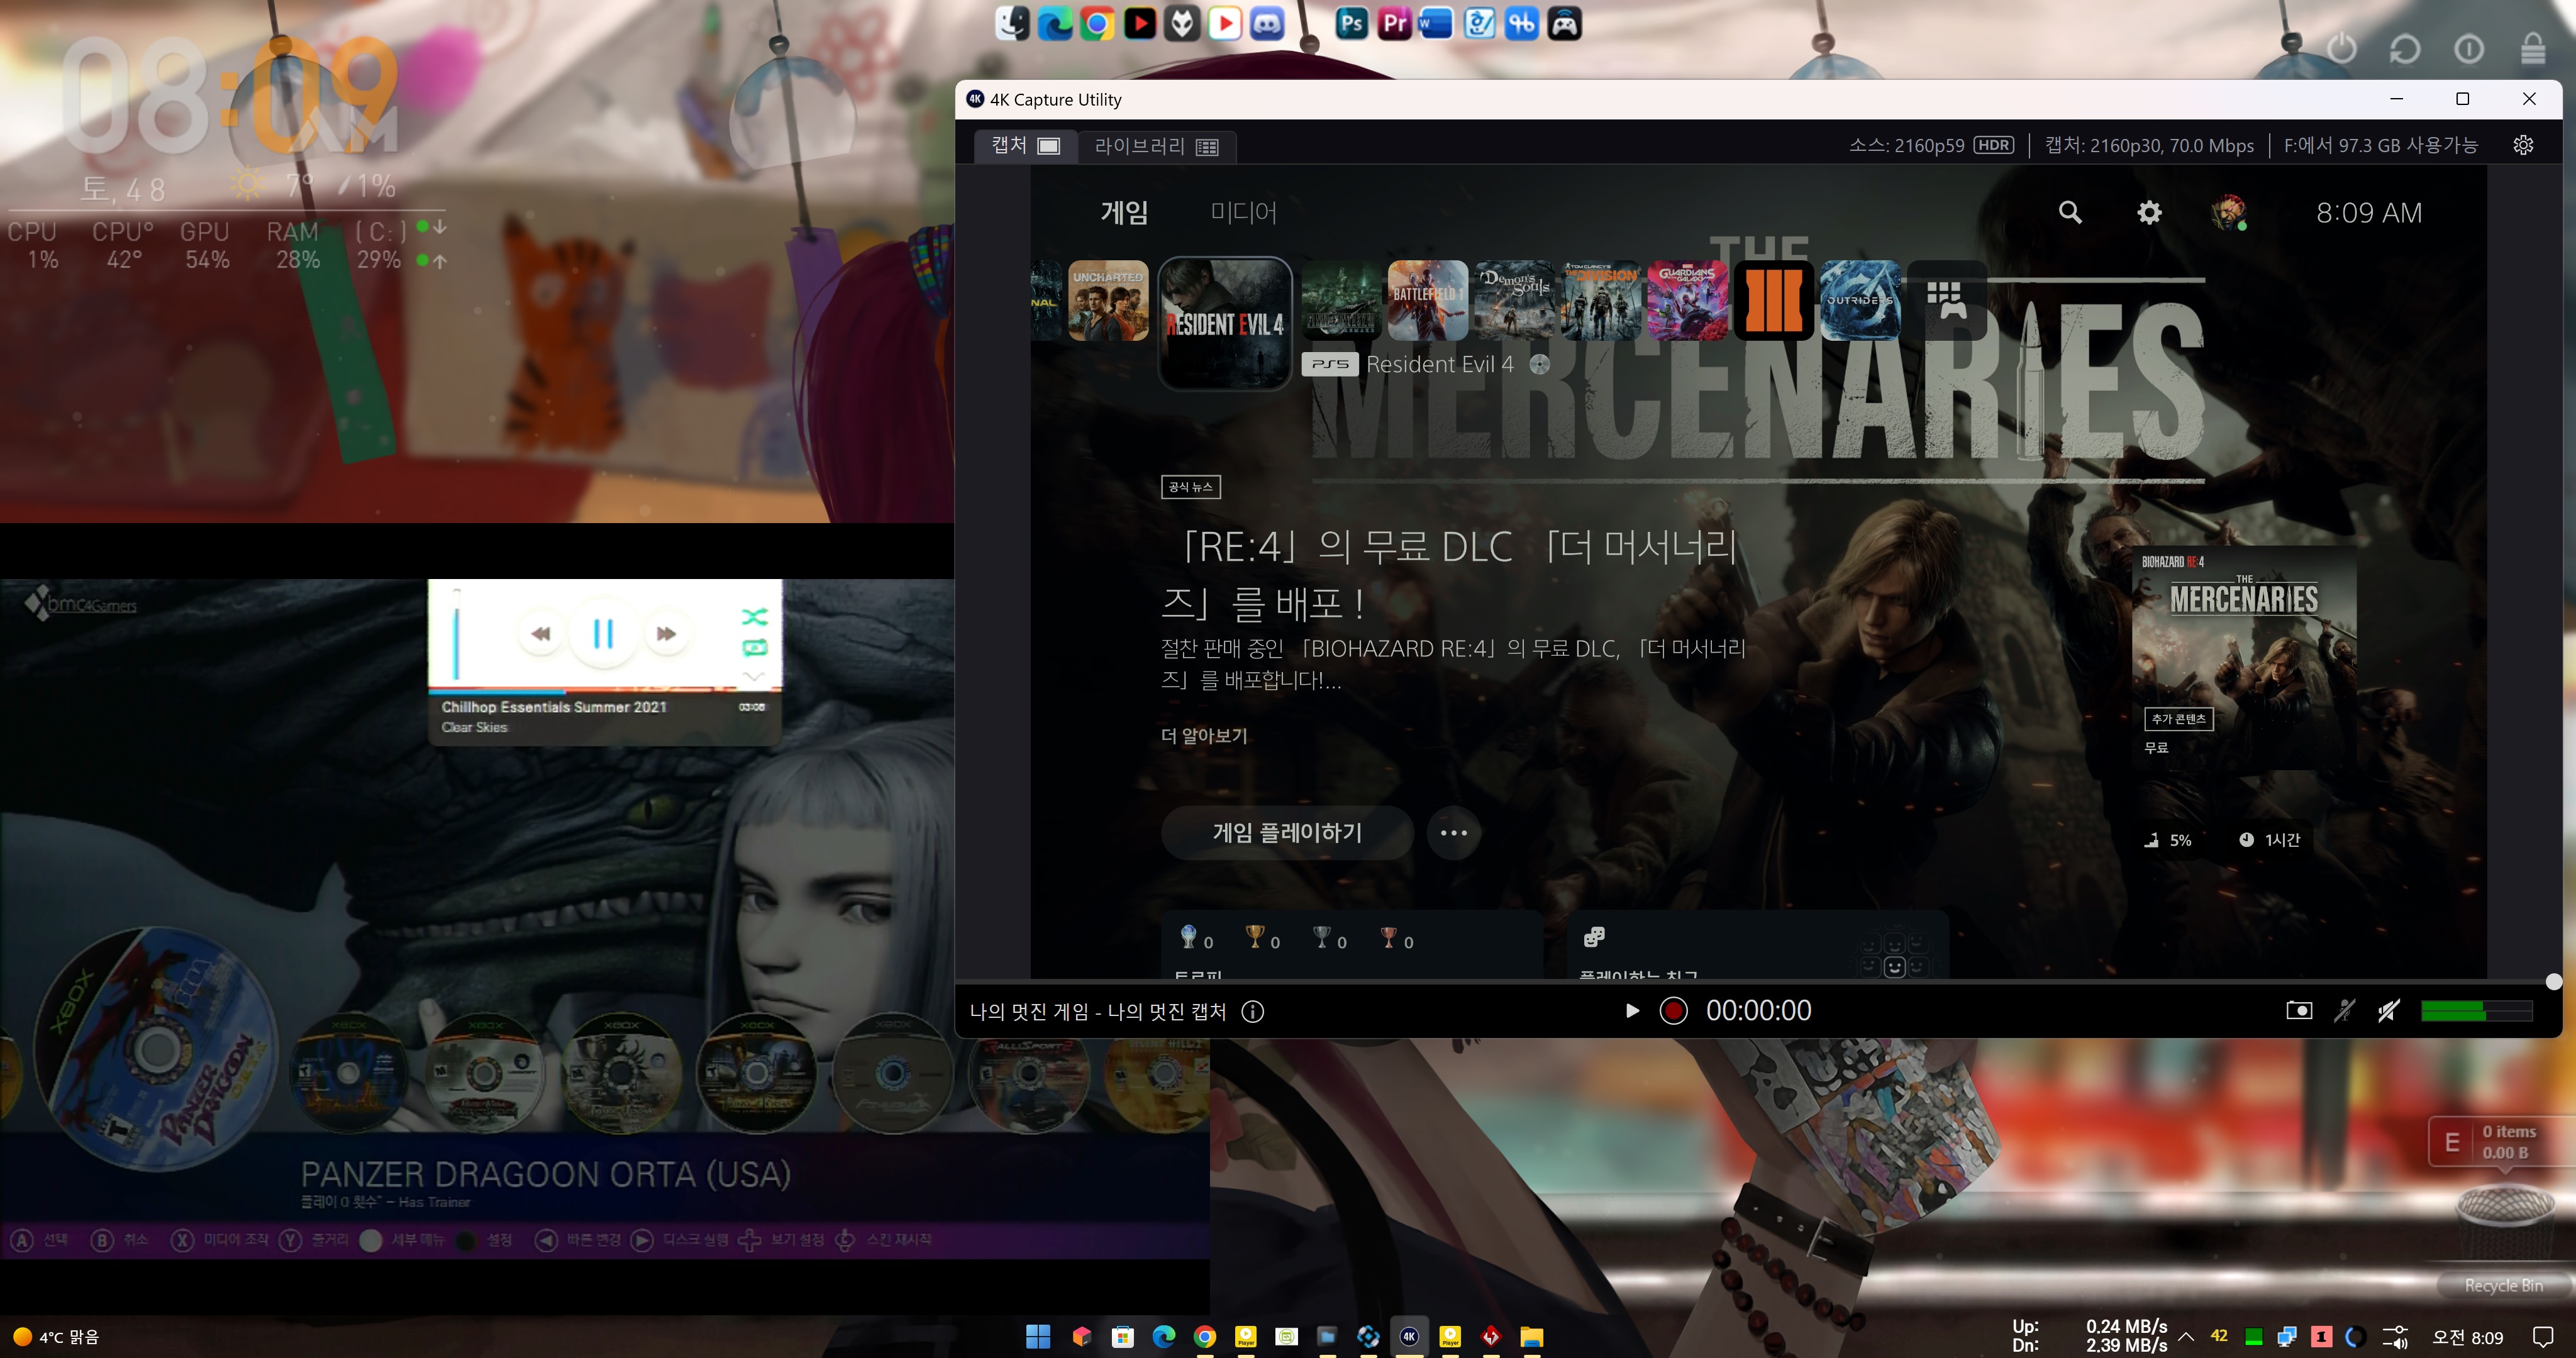Adjust the green audio level slider
Viewport: 2576px width, 1358px height.
[2476, 1011]
